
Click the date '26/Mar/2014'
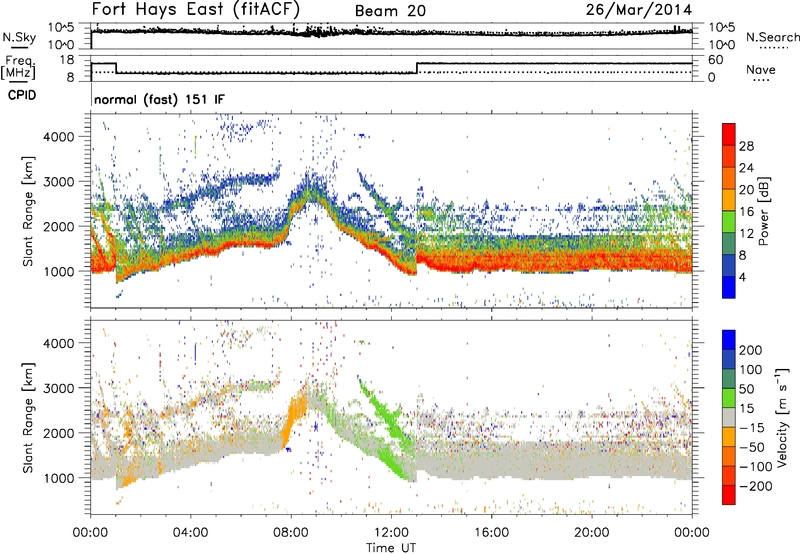pos(639,10)
